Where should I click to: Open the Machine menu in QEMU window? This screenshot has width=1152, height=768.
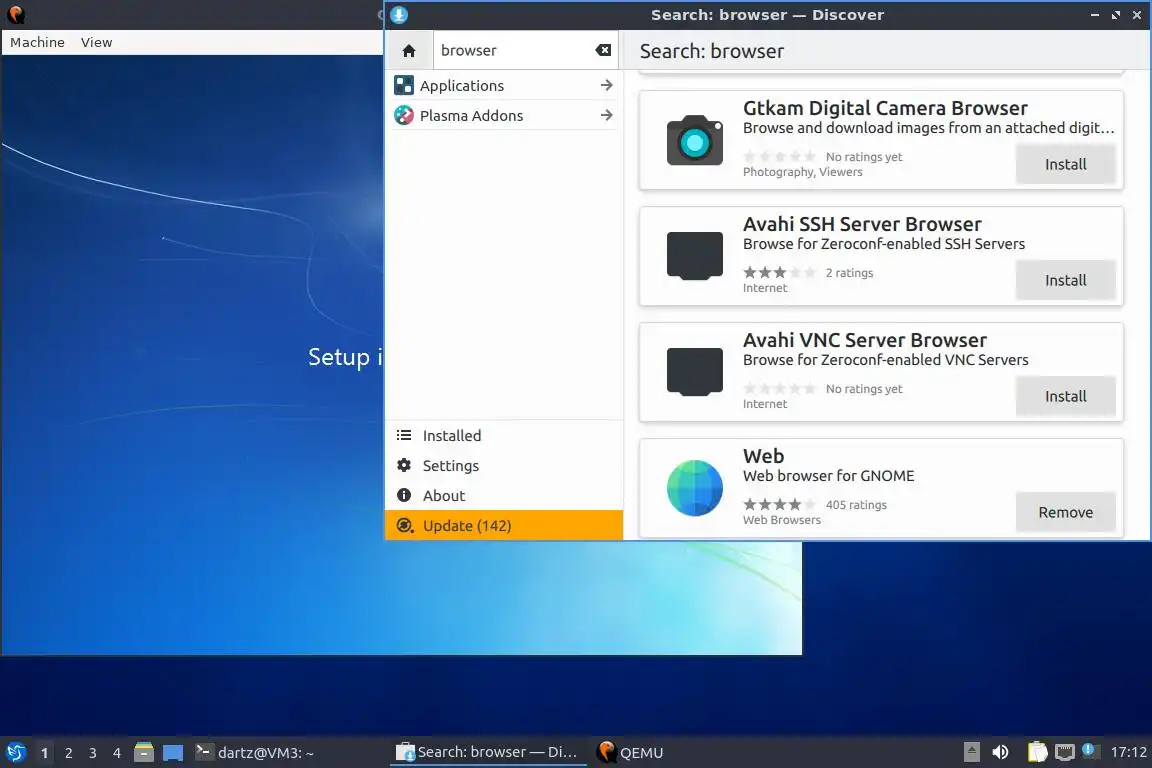37,43
